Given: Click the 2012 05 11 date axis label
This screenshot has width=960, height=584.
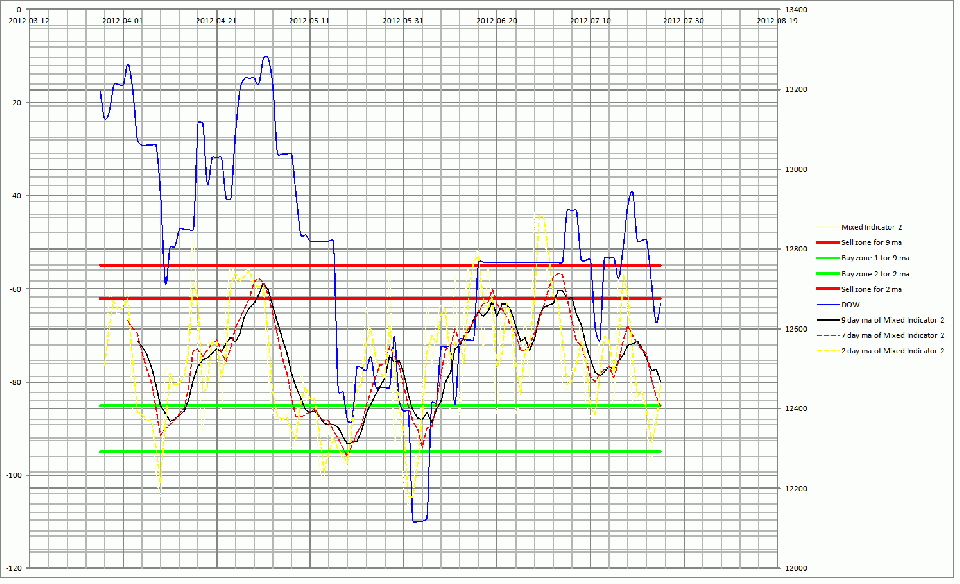Looking at the screenshot, I should (x=309, y=19).
